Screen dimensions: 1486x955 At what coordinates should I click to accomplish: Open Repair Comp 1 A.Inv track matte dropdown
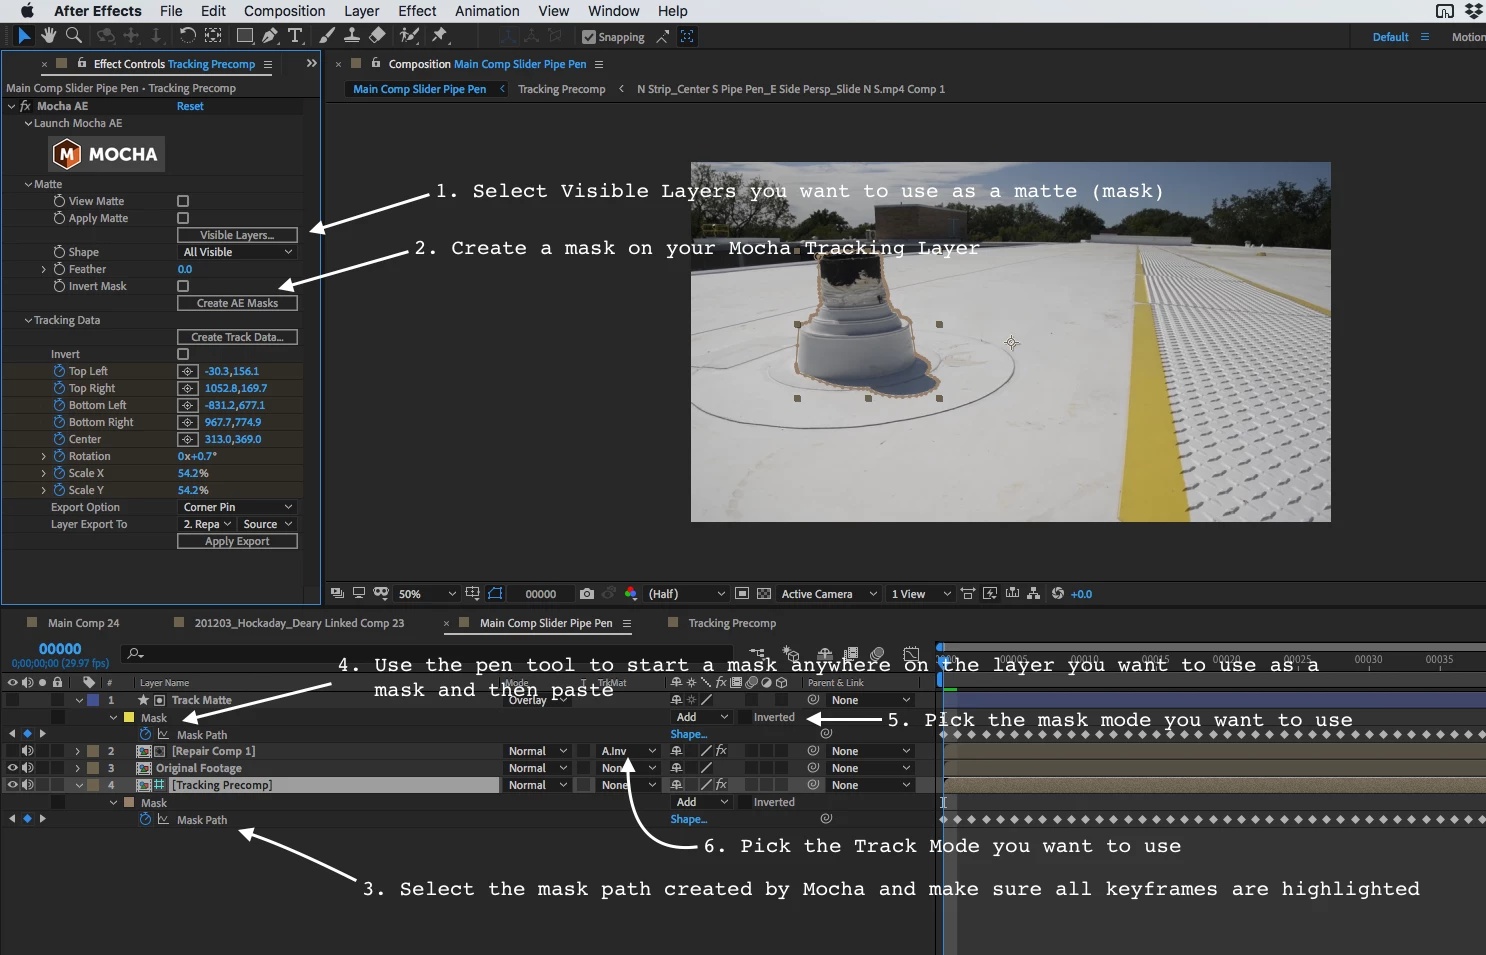pyautogui.click(x=628, y=751)
